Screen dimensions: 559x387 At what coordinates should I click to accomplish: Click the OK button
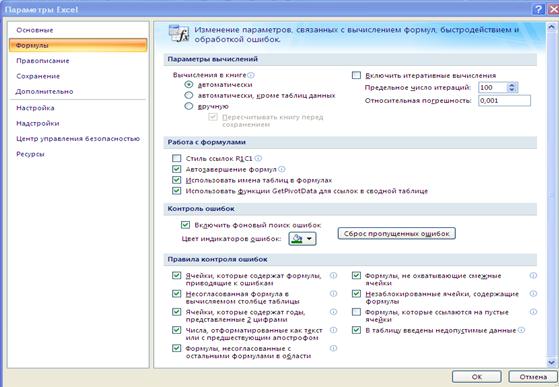point(477,377)
